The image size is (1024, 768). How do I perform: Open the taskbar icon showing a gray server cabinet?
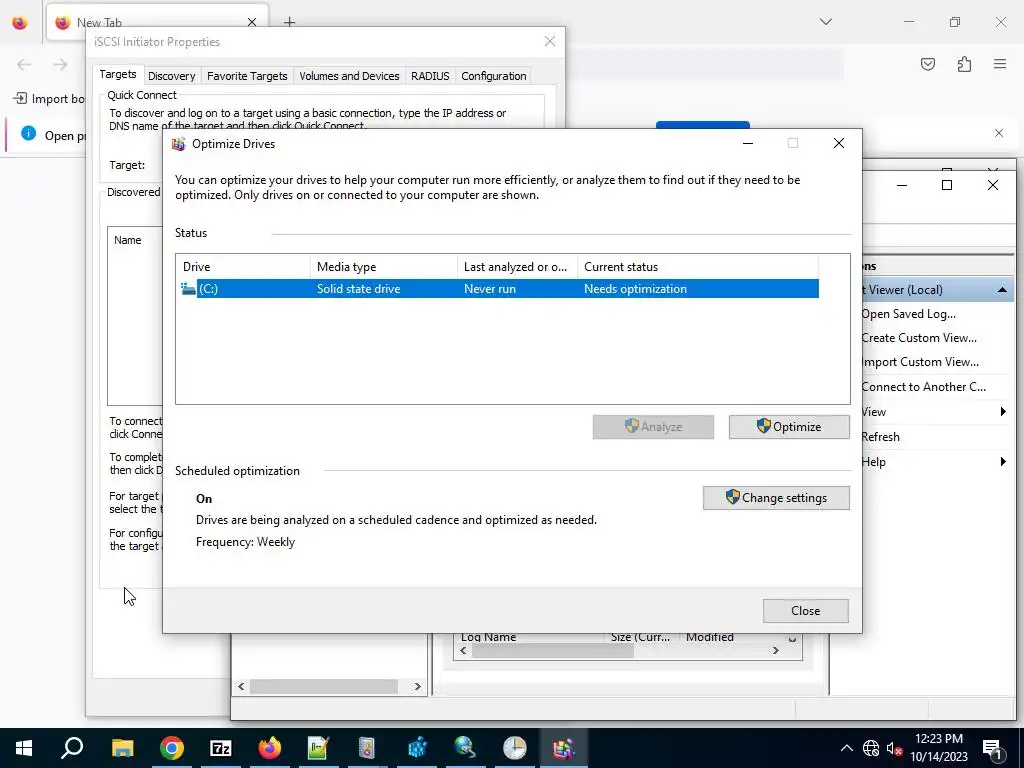pyautogui.click(x=367, y=748)
